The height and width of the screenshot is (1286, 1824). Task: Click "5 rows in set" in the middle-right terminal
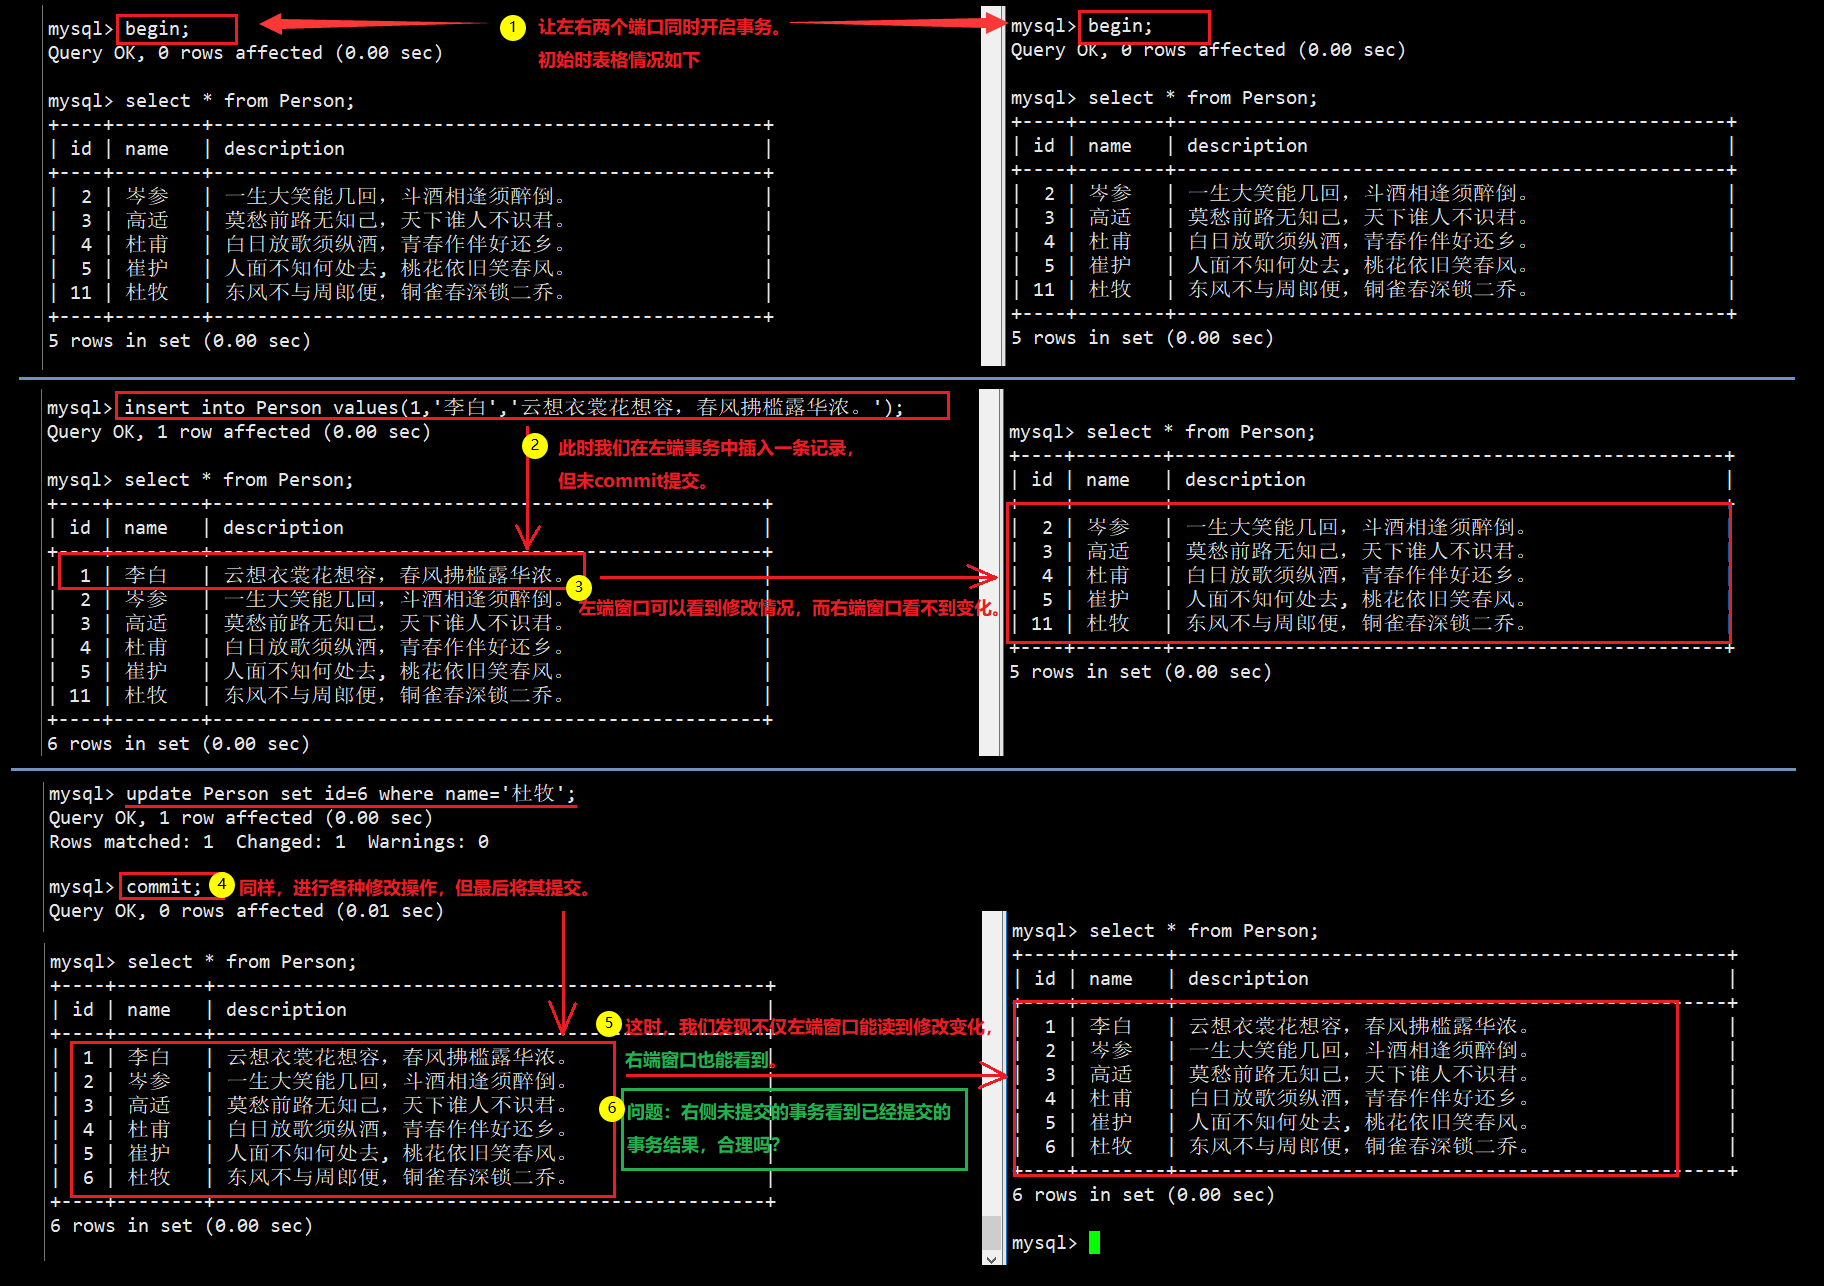point(1140,672)
